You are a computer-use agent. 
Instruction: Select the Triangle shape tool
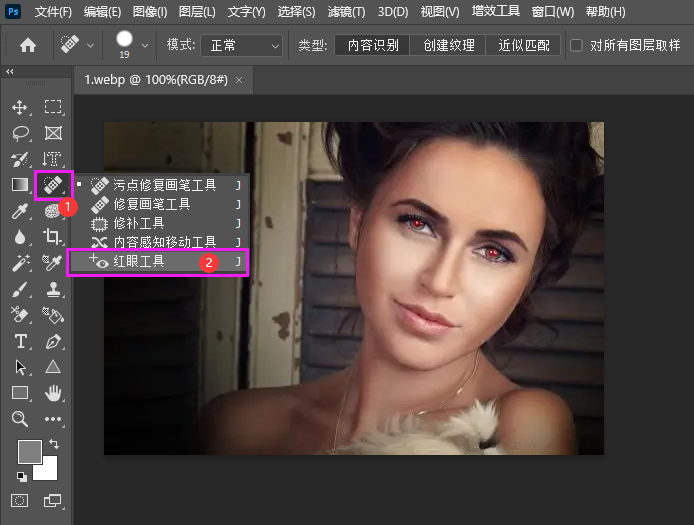53,367
